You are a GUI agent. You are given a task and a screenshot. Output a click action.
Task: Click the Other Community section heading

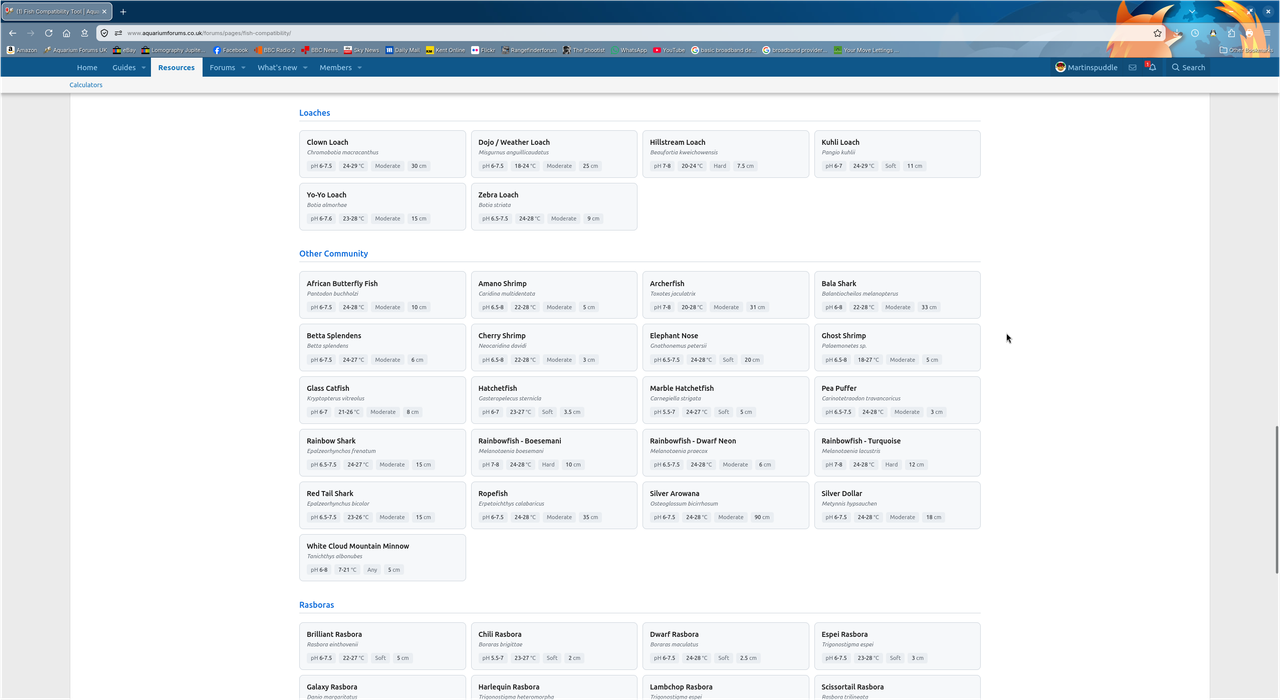(333, 254)
